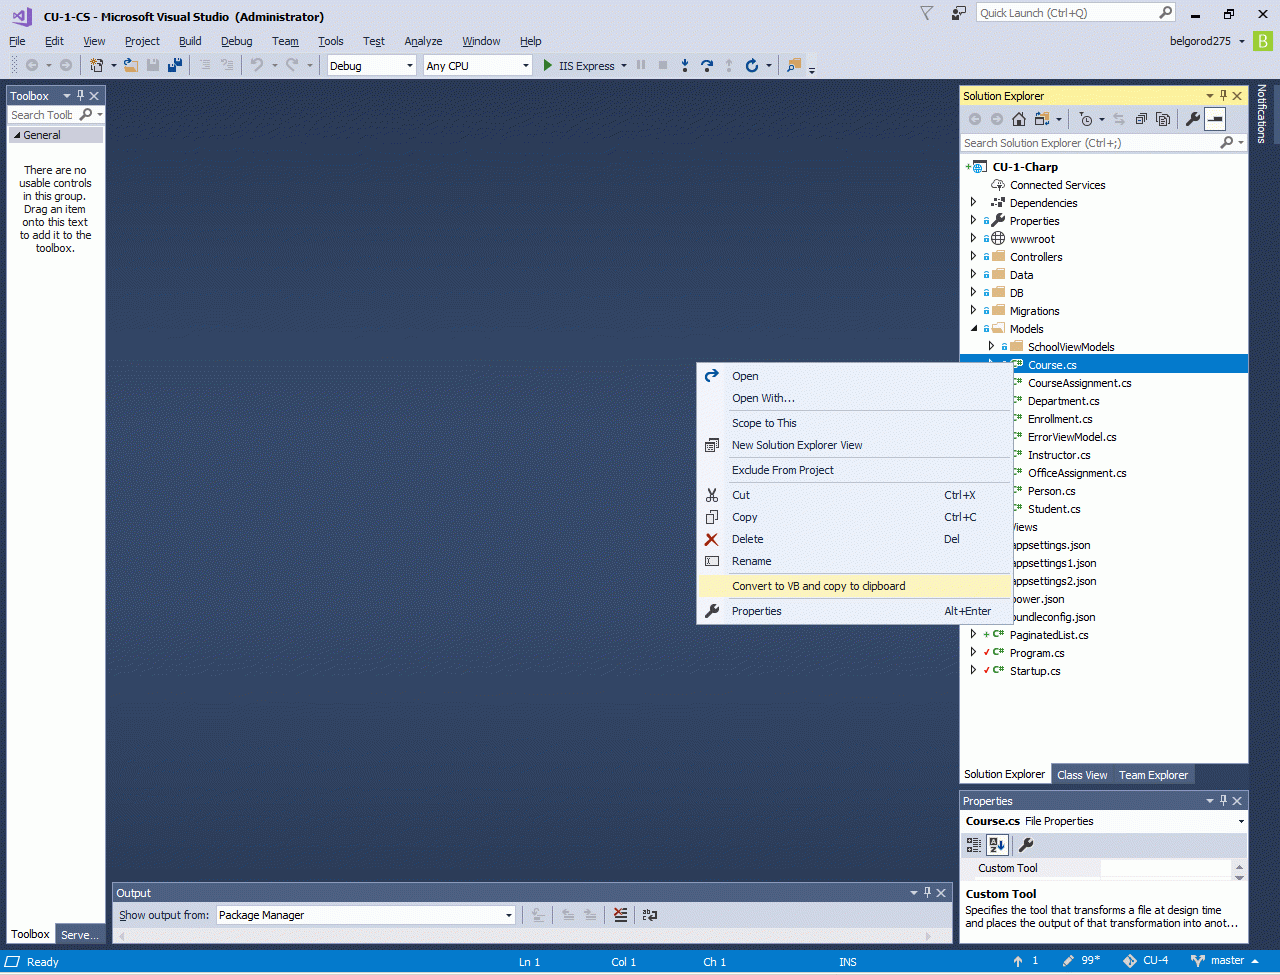Viewport: 1280px width, 975px height.
Task: Click the CU-4 repository status item
Action: click(1145, 961)
